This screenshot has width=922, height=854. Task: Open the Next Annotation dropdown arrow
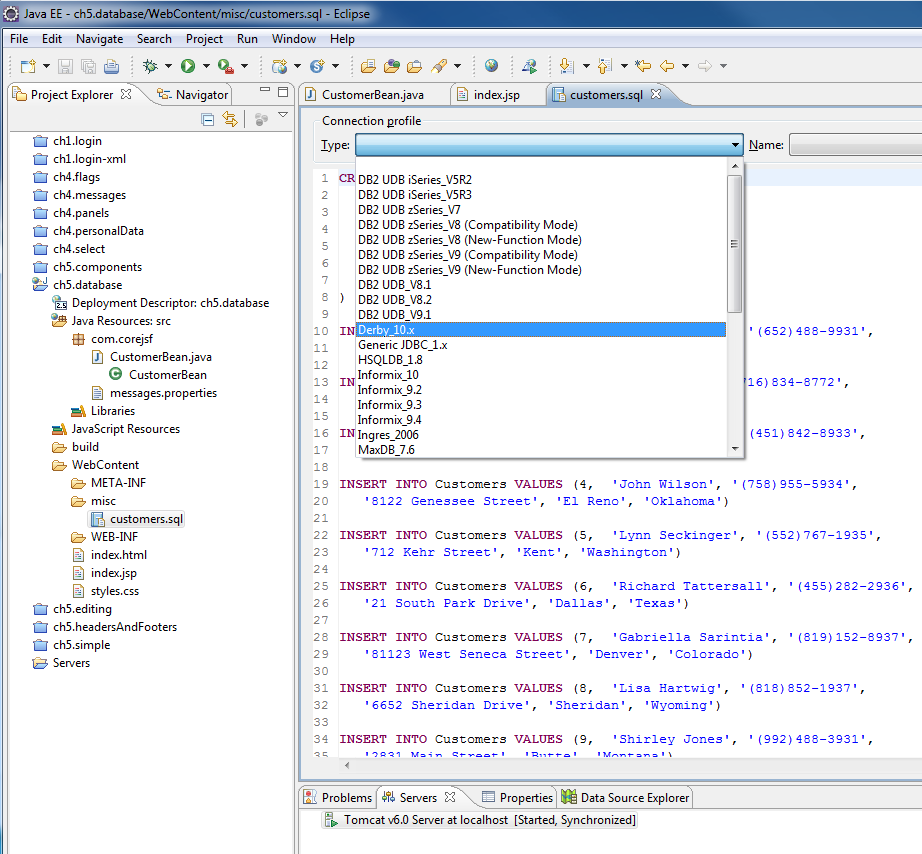point(586,66)
